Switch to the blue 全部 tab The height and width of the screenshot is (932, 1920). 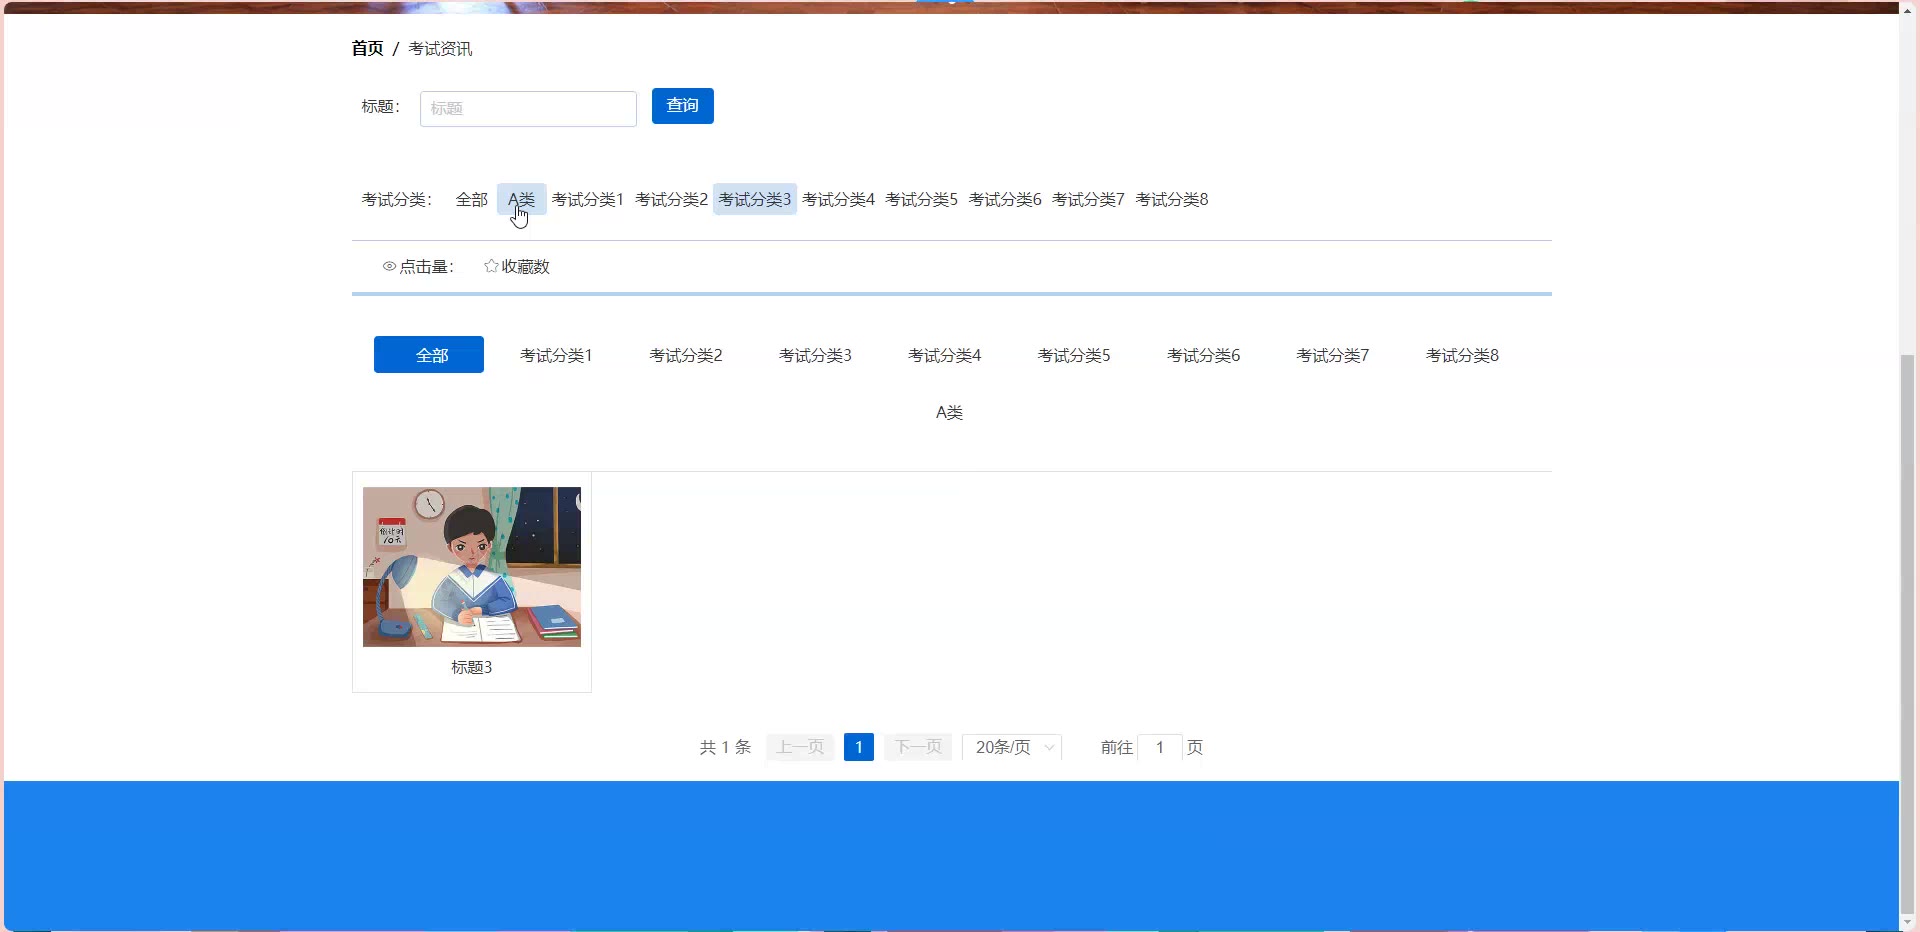coord(429,355)
